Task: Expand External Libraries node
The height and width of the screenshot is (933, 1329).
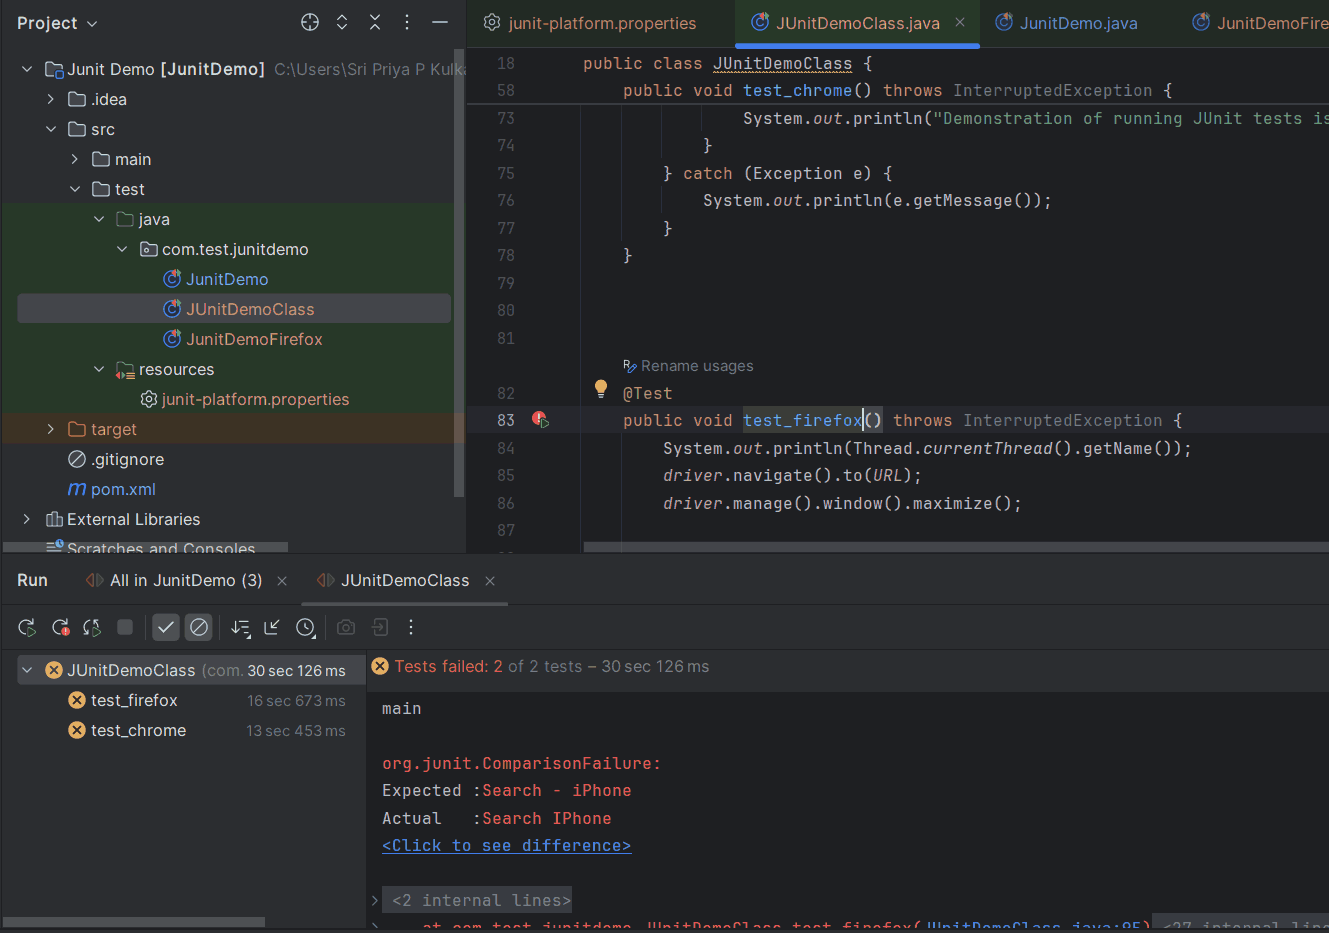Action: (27, 519)
